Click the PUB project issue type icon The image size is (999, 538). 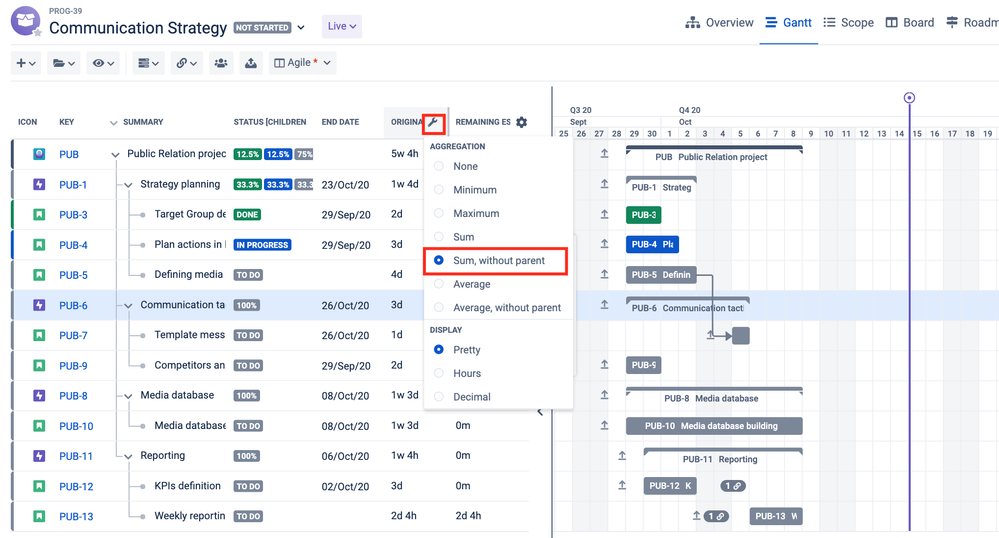[39, 154]
